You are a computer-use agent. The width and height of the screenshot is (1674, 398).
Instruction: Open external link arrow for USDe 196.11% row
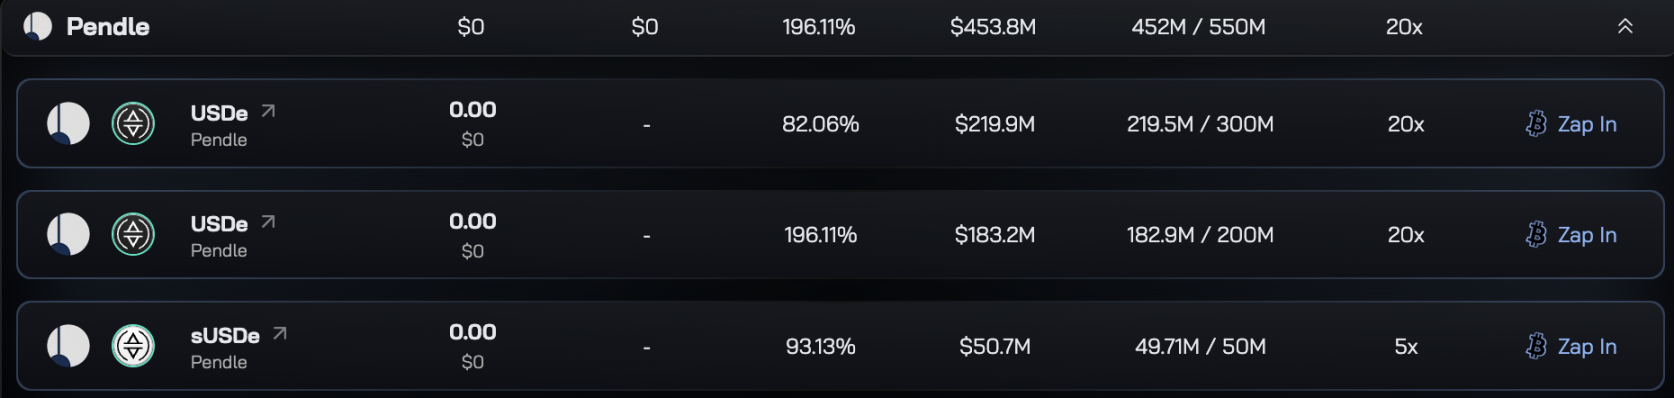(268, 222)
